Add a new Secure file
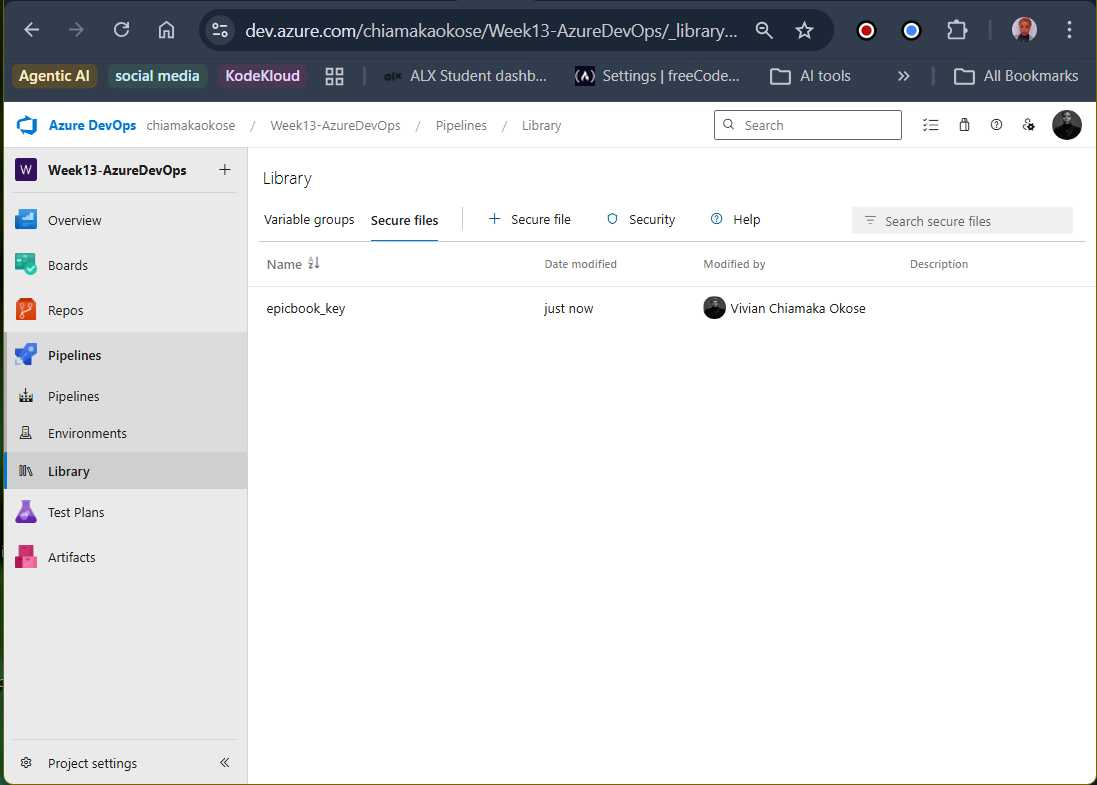The height and width of the screenshot is (785, 1097). coord(530,219)
